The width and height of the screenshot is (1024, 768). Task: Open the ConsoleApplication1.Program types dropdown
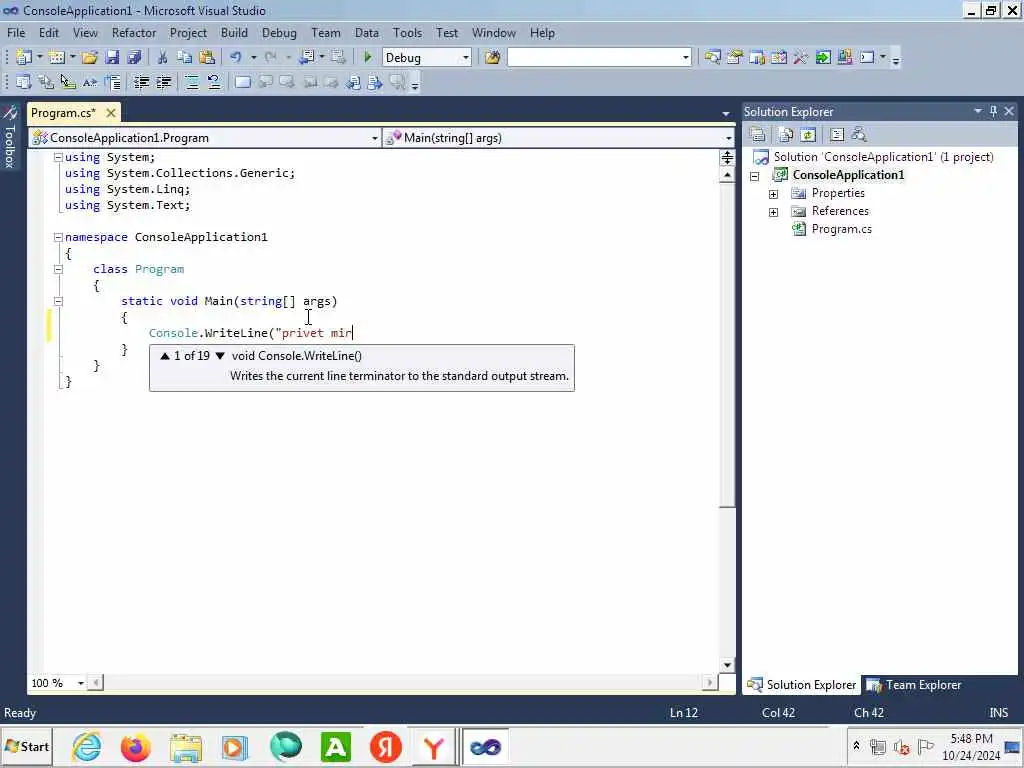(374, 138)
